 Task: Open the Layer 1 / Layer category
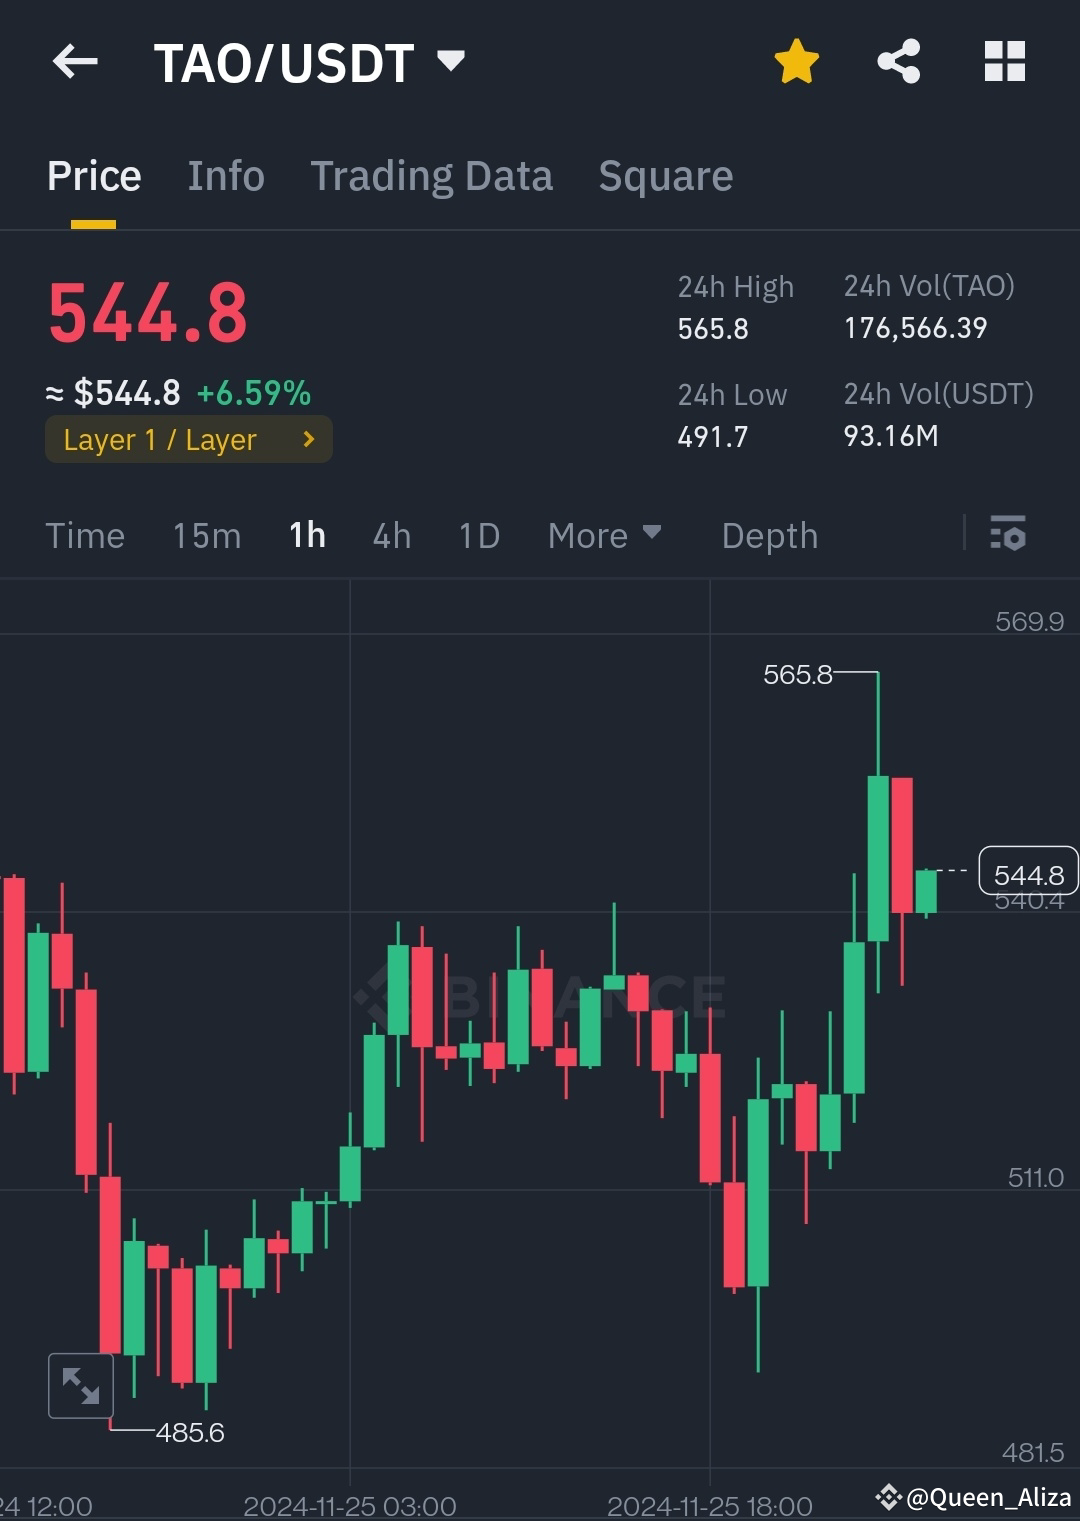[x=188, y=439]
